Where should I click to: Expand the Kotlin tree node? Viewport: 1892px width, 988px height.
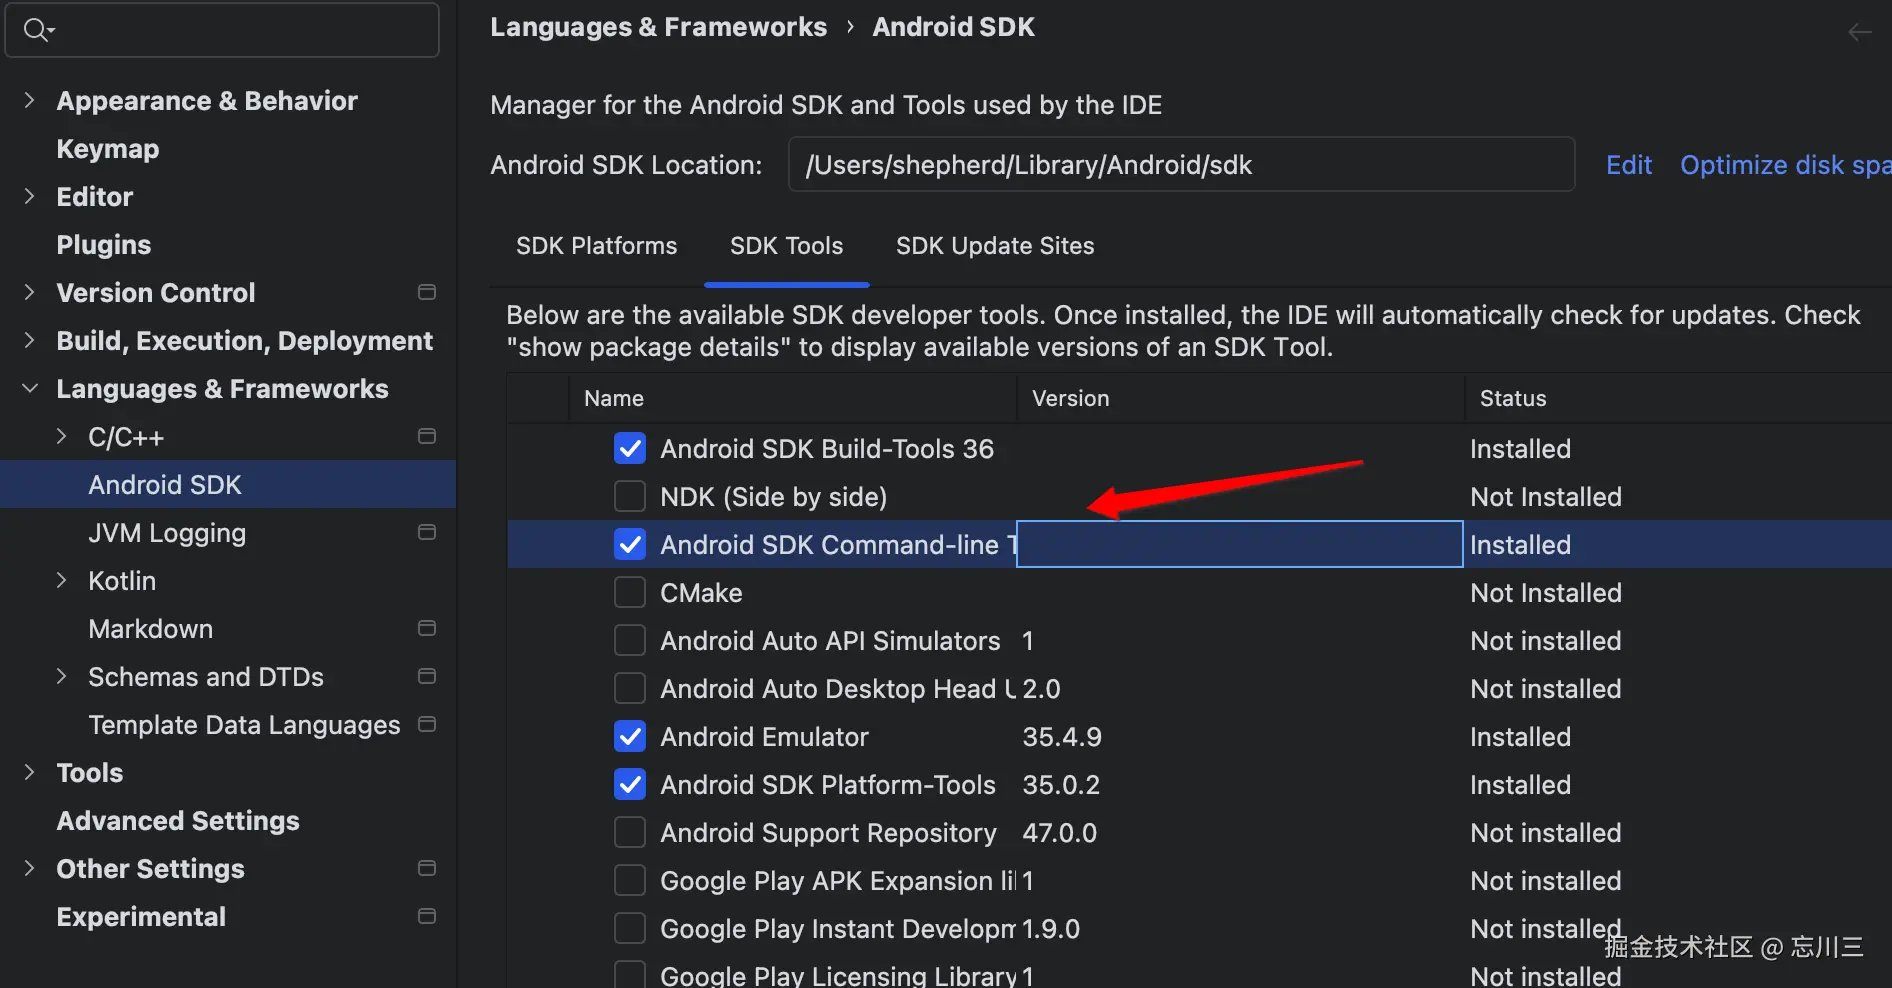click(62, 580)
